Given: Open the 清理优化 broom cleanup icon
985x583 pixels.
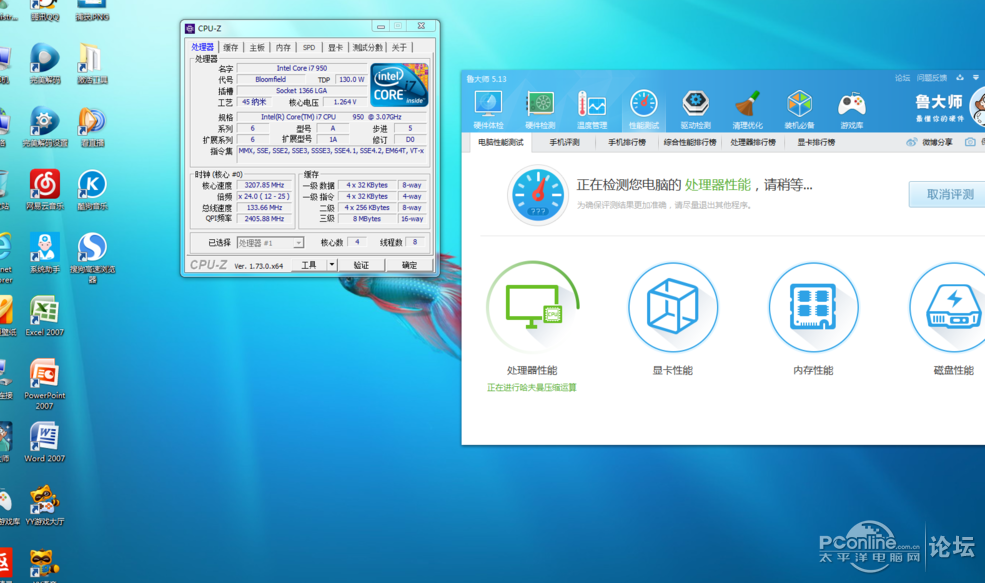Looking at the screenshot, I should 748,109.
